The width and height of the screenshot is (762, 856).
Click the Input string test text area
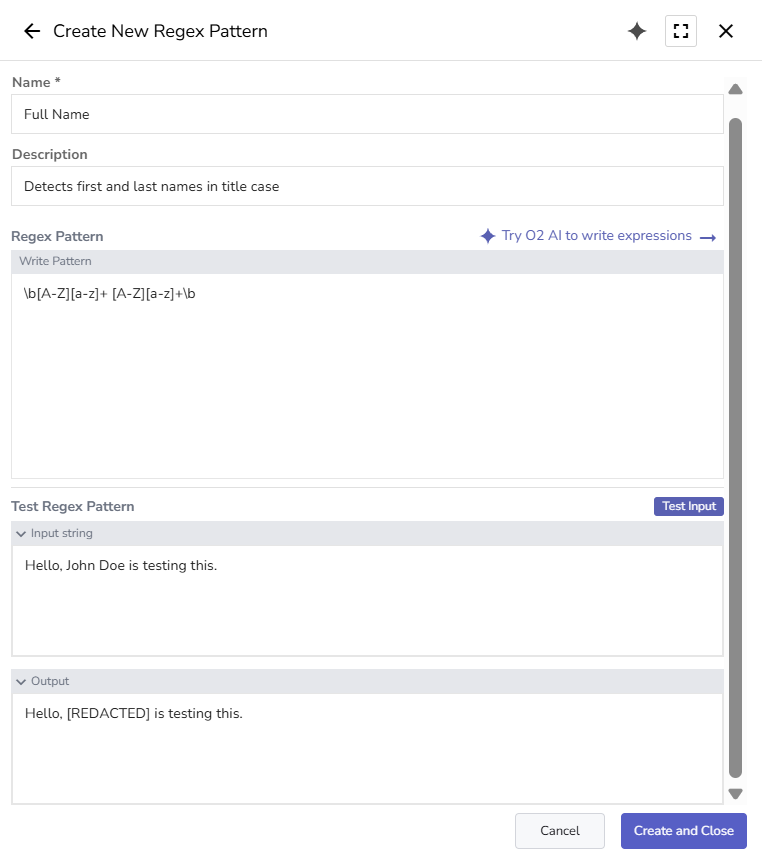pos(367,600)
